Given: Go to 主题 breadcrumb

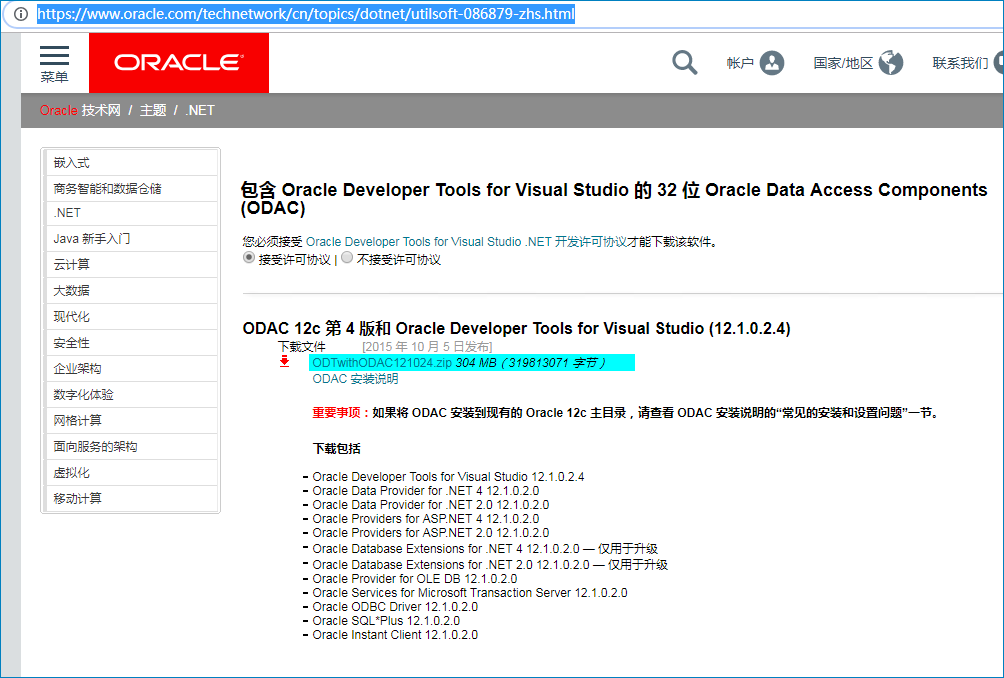Looking at the screenshot, I should coord(153,110).
